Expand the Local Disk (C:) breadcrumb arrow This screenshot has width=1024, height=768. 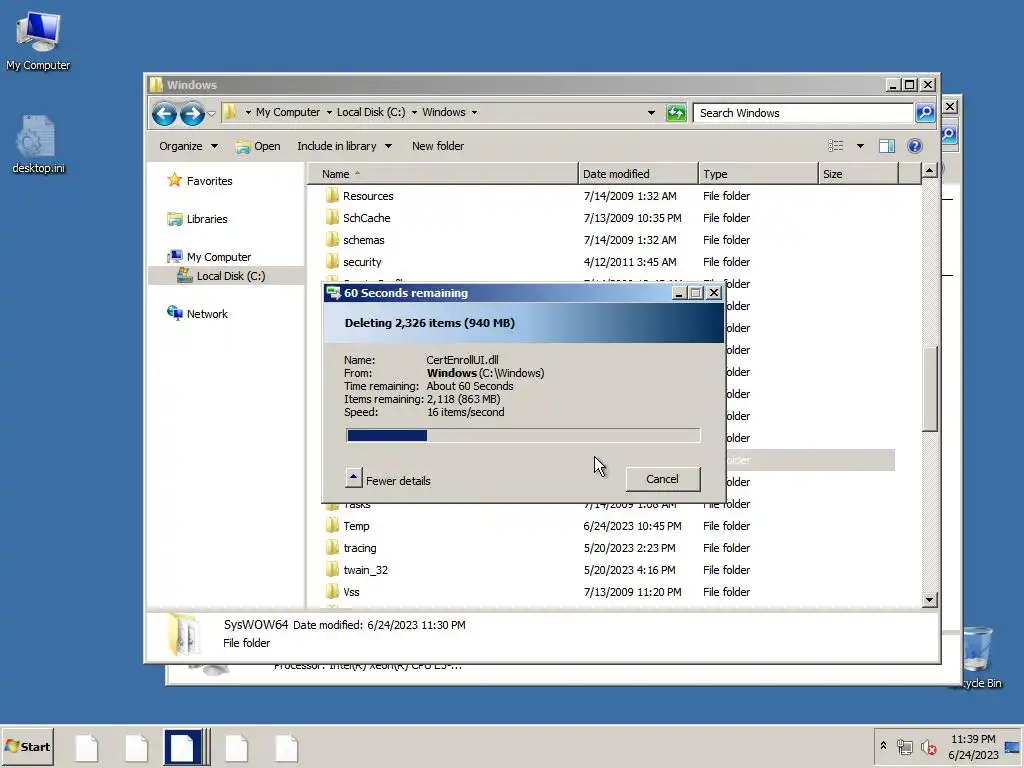[x=414, y=112]
